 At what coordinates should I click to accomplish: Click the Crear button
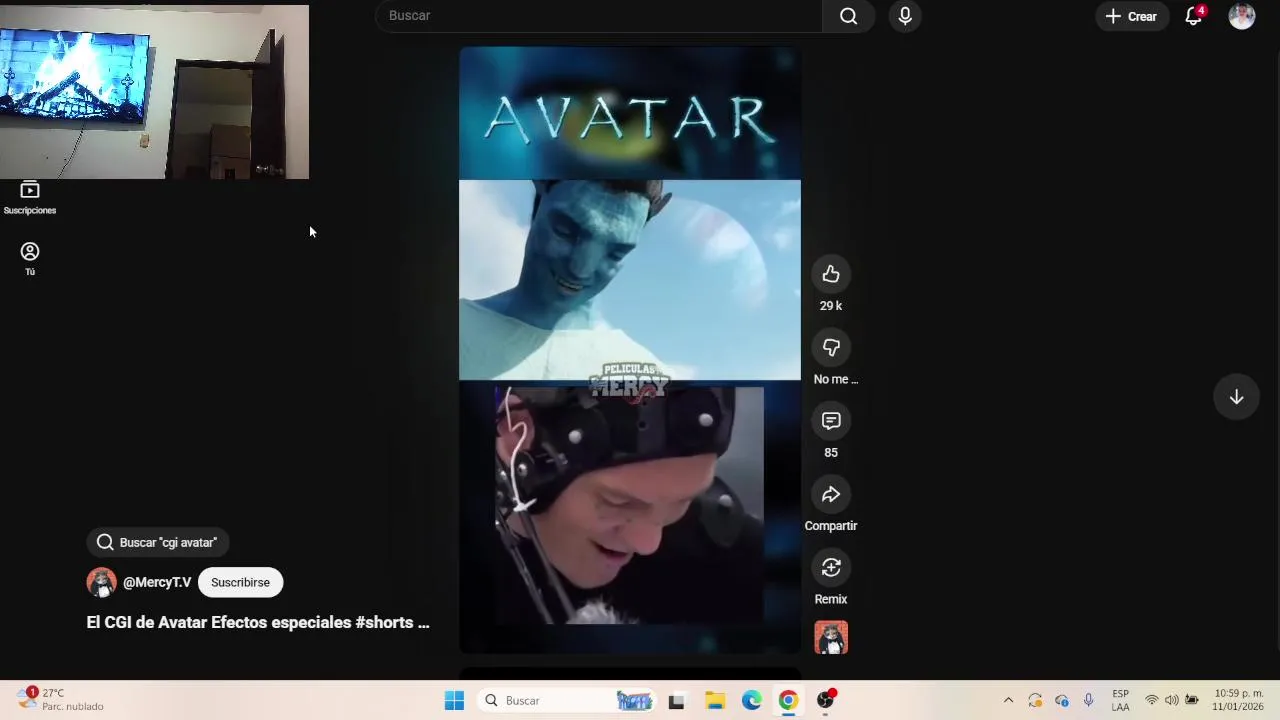pos(1131,16)
